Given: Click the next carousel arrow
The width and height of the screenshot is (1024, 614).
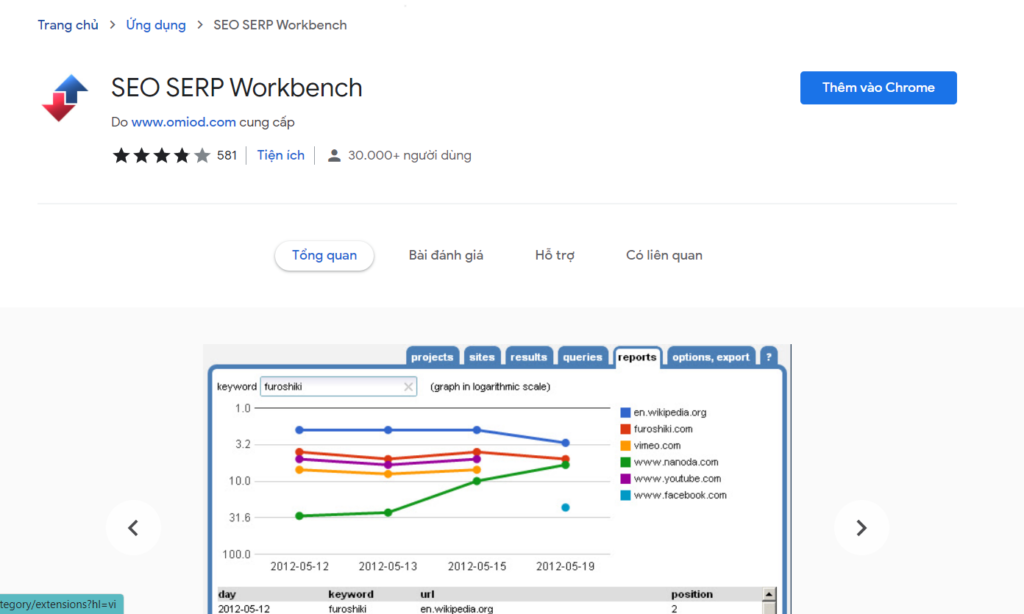Looking at the screenshot, I should [861, 527].
